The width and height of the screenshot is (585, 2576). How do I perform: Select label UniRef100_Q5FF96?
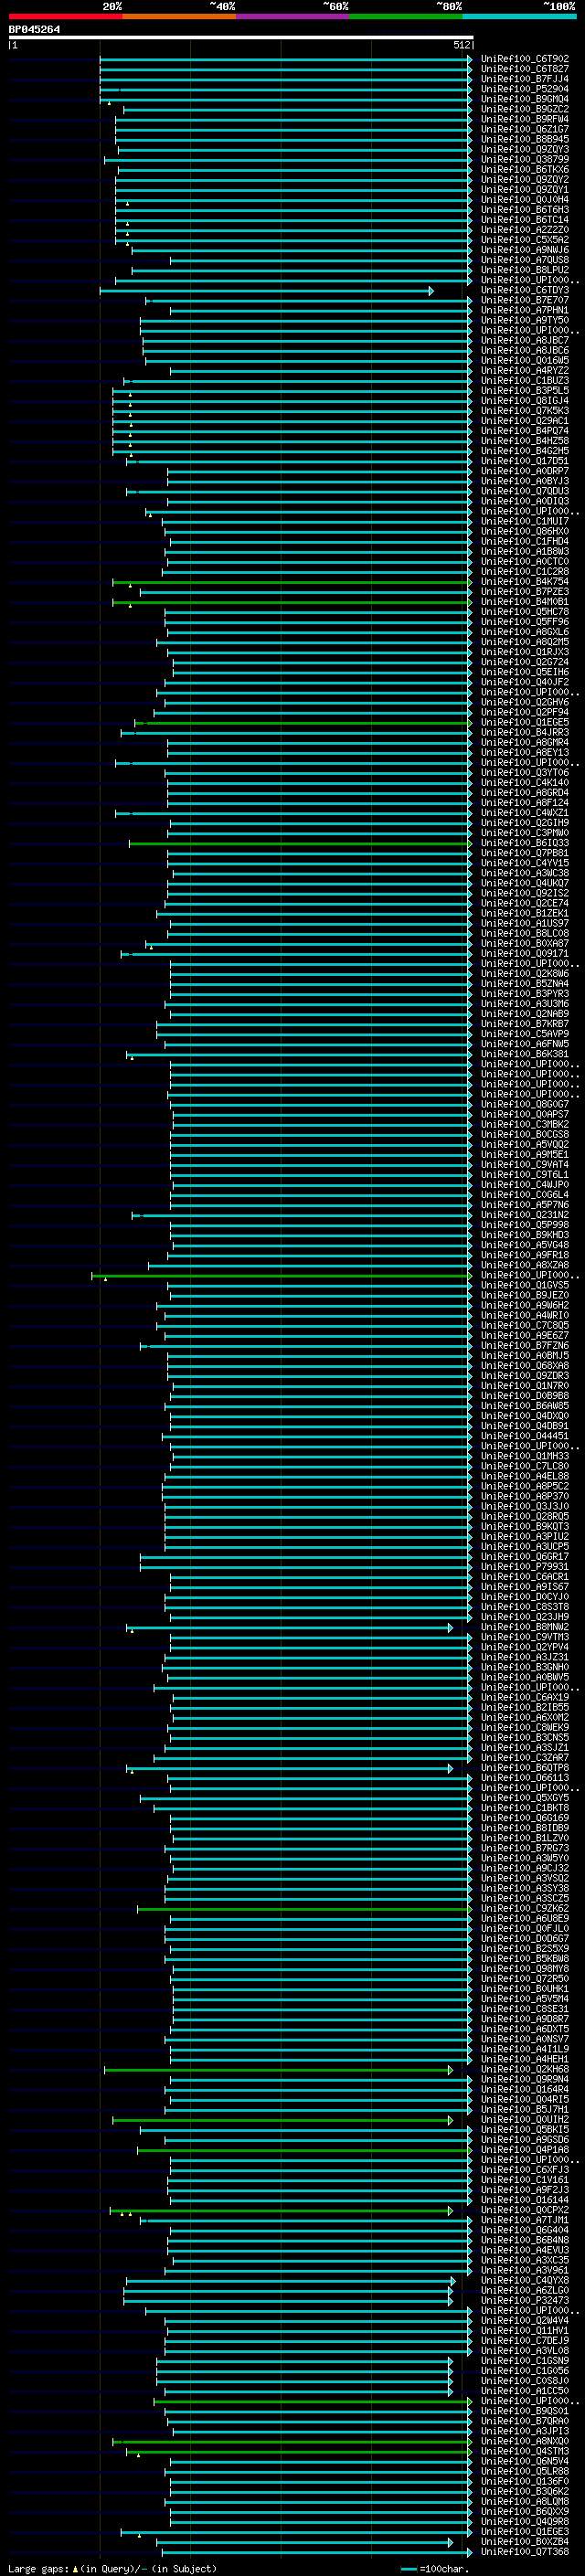[524, 622]
